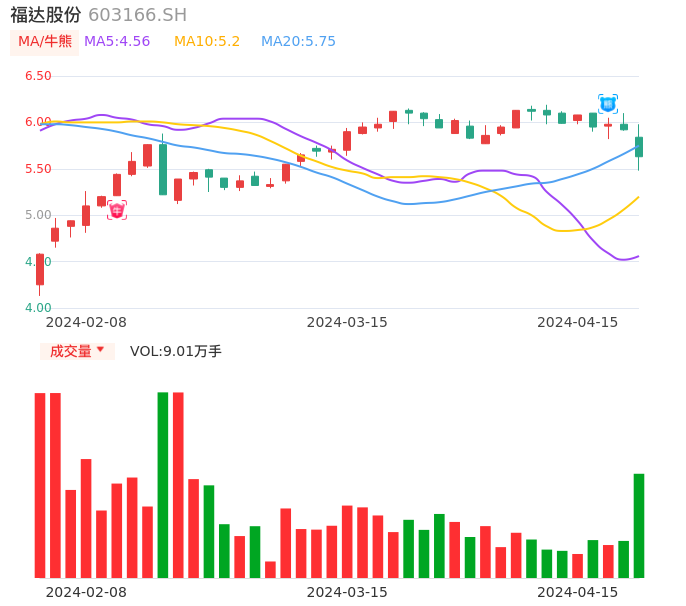Image resolution: width=686 pixels, height=606 pixels.
Task: Toggle the MA5 purple line legend
Action: click(x=117, y=42)
